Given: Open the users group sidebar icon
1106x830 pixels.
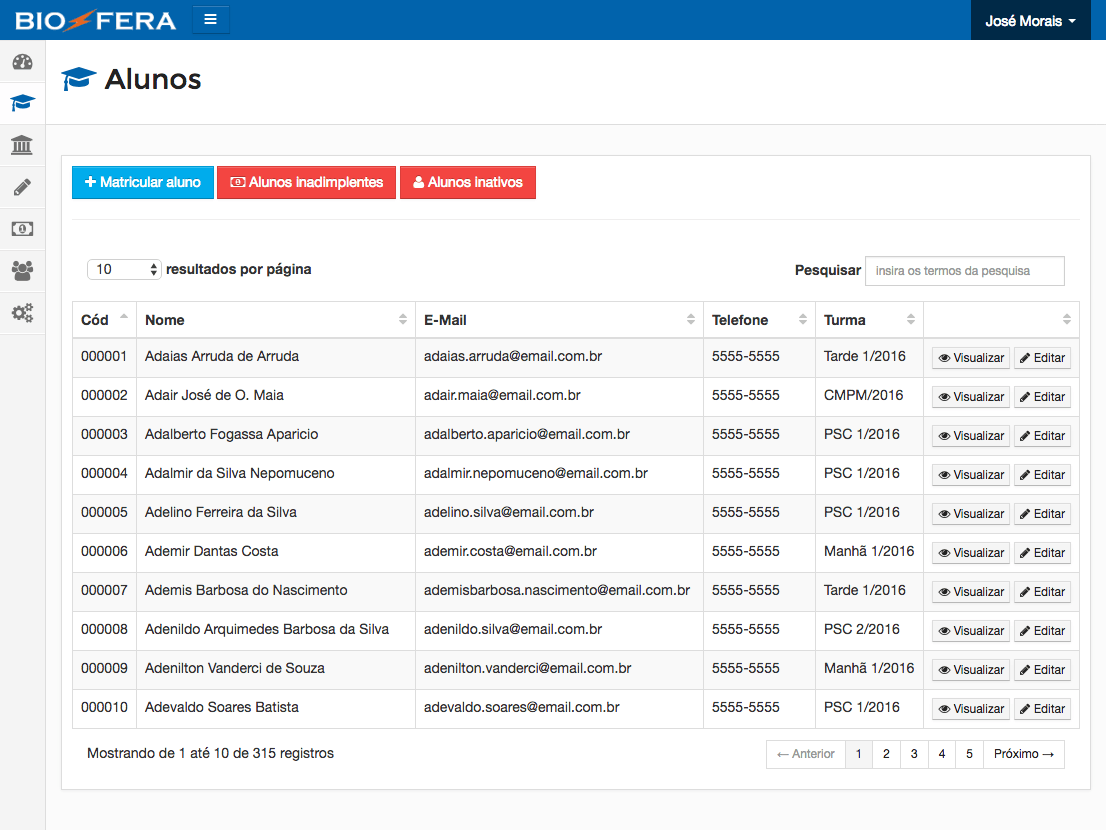Looking at the screenshot, I should [22, 271].
